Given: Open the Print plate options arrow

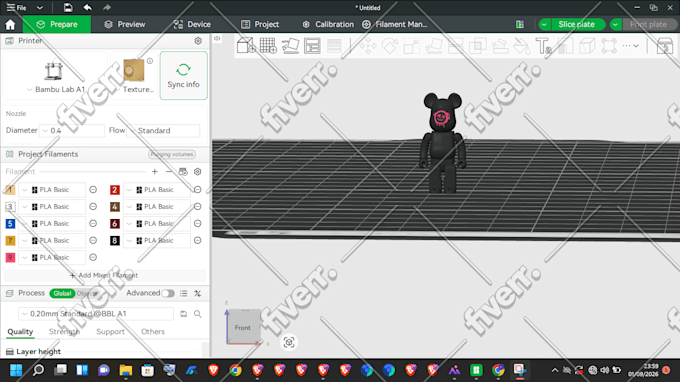Looking at the screenshot, I should (x=615, y=25).
